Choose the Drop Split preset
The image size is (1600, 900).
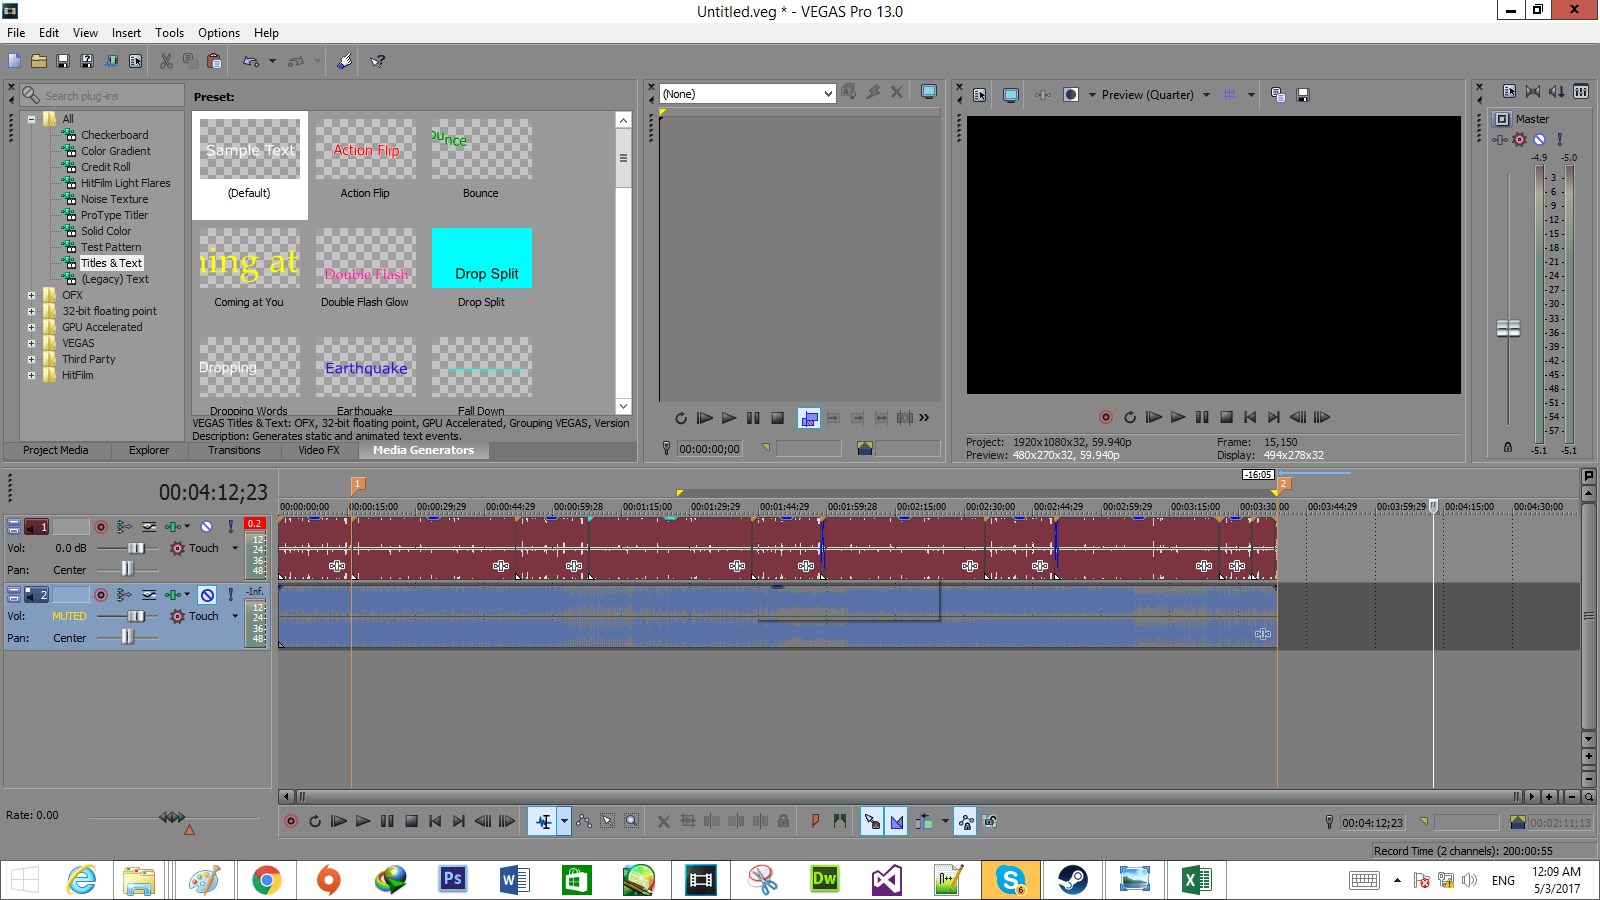click(x=482, y=268)
